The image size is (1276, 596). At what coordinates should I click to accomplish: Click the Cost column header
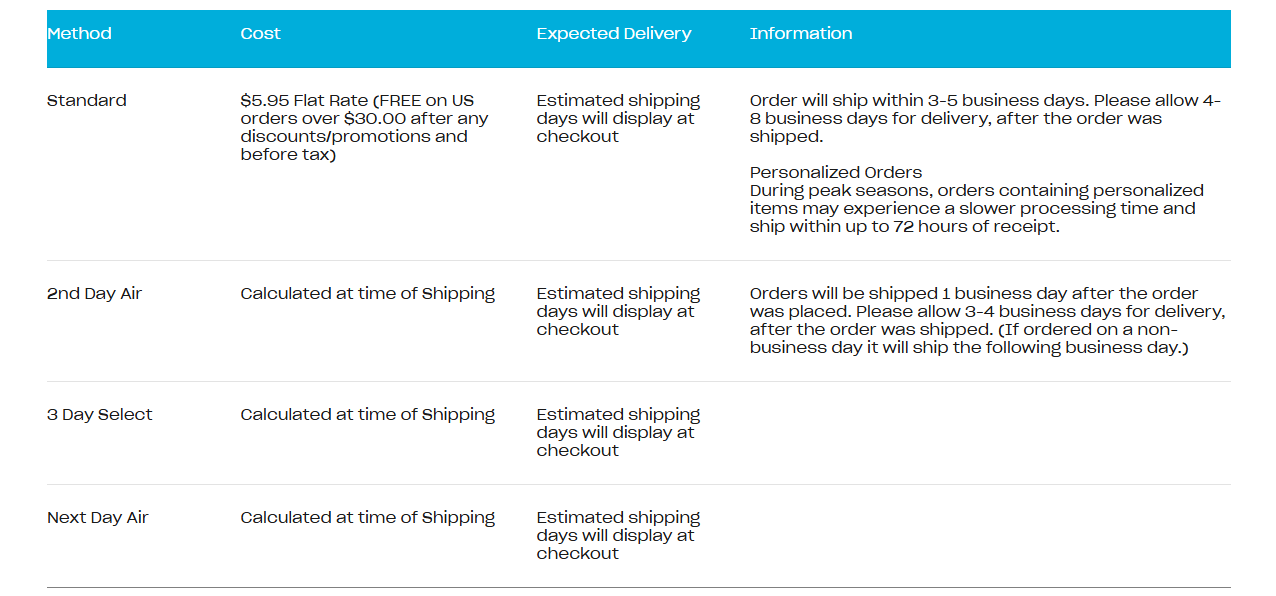(x=260, y=34)
